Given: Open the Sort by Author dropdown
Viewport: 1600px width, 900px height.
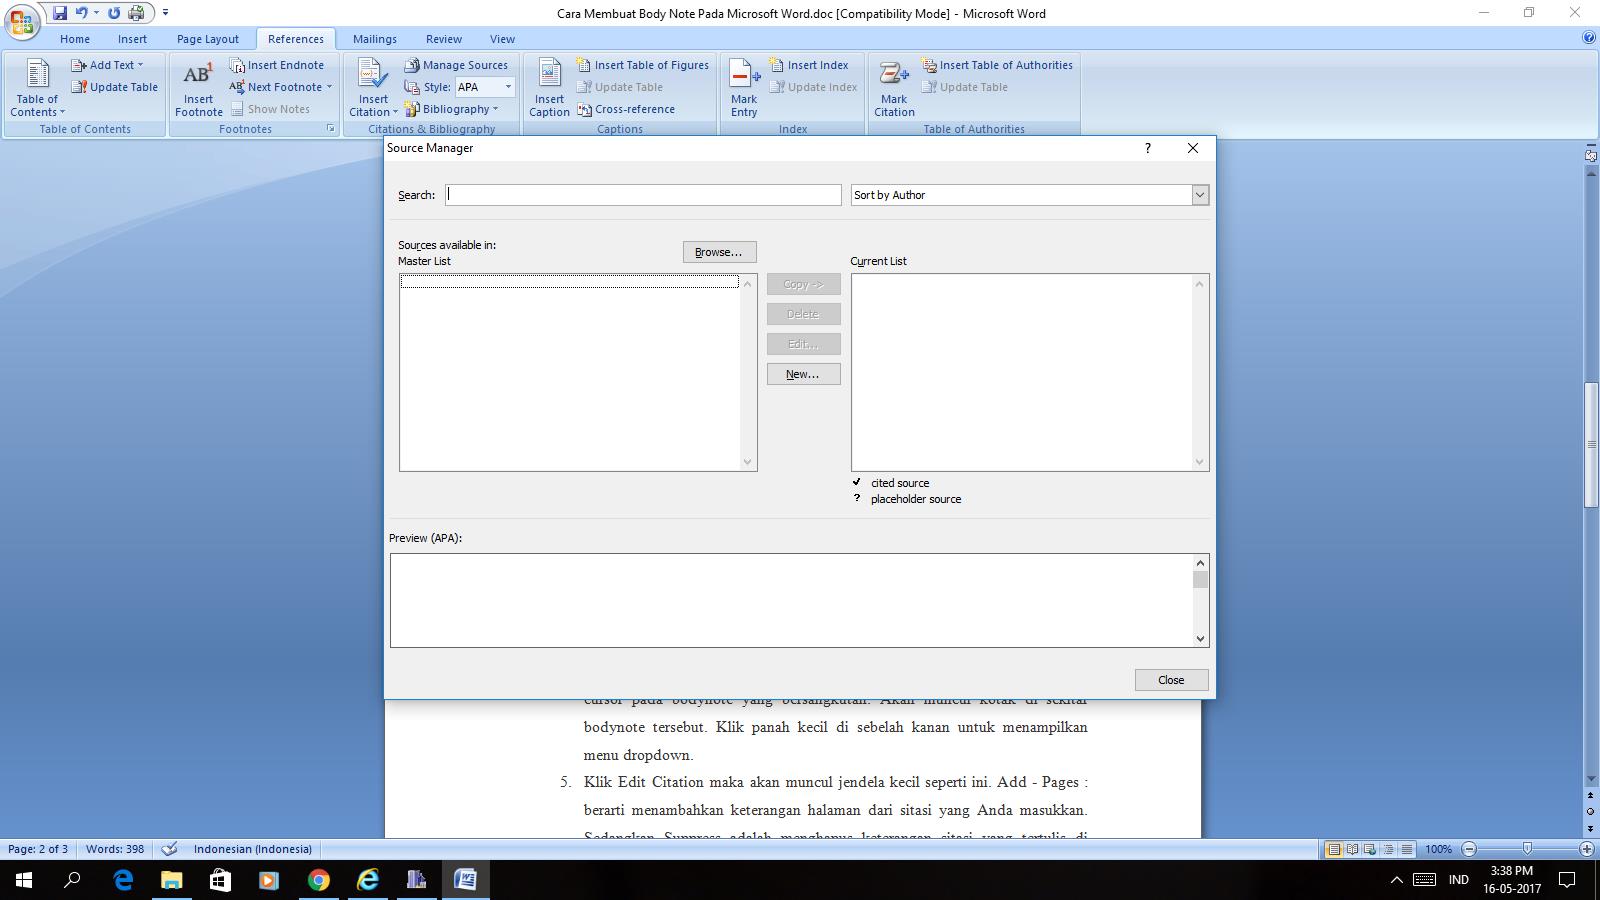Looking at the screenshot, I should [1199, 195].
